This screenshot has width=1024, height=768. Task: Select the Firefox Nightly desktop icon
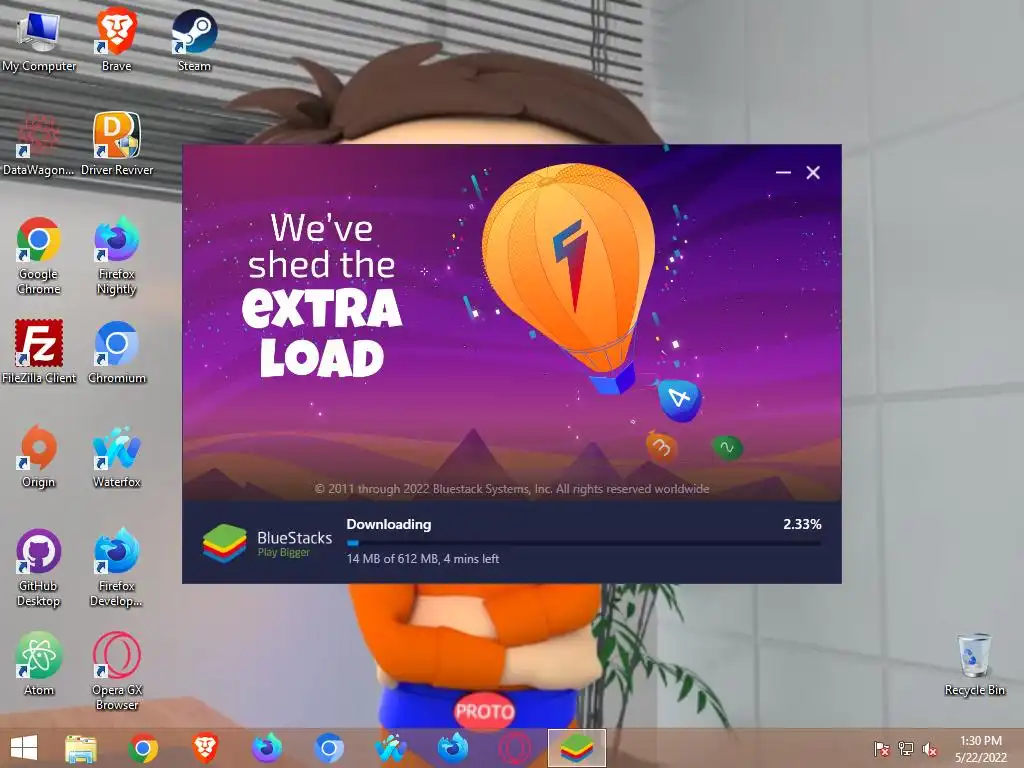116,256
